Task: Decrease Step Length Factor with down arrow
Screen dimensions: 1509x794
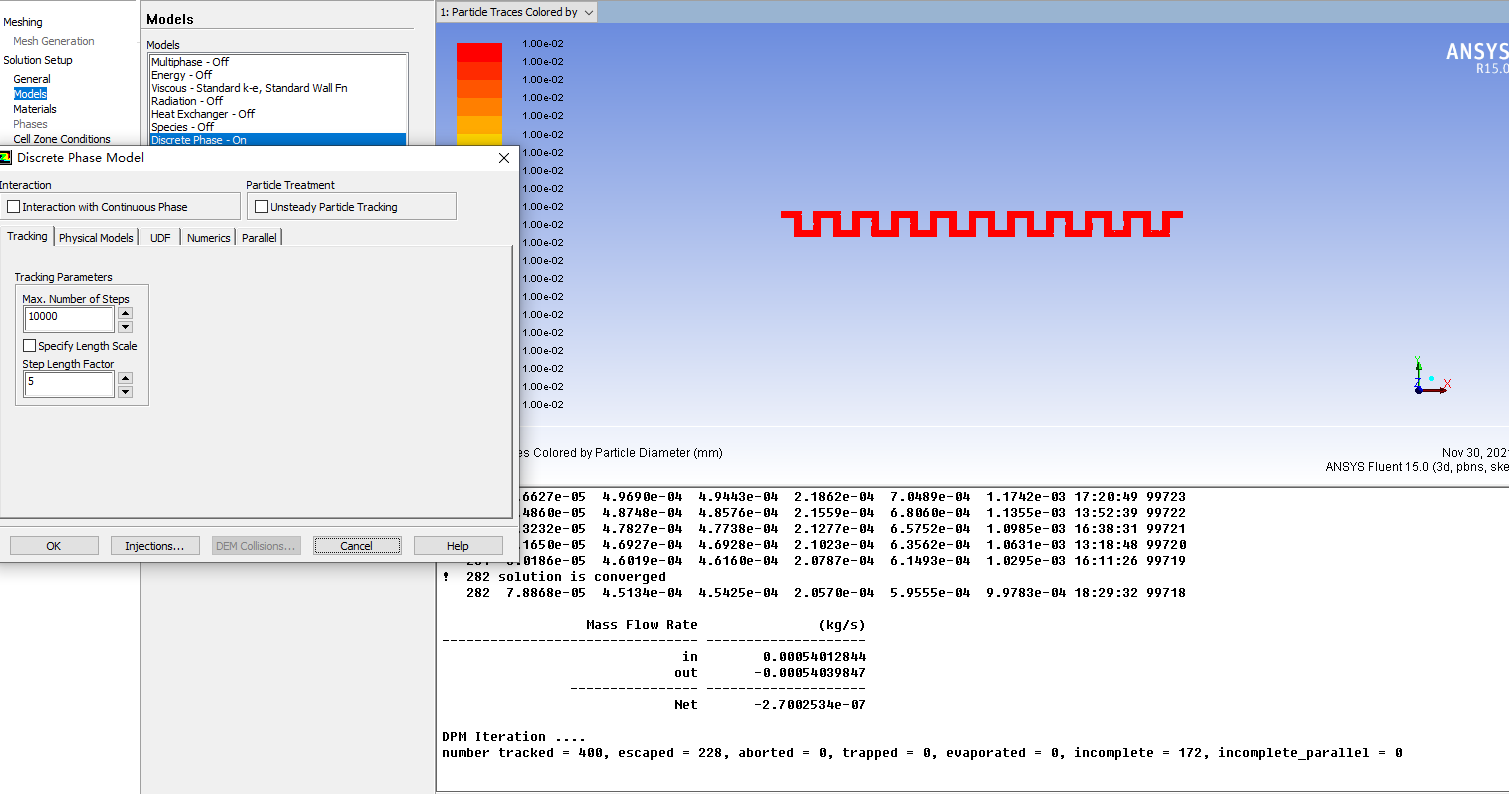Action: tap(125, 391)
